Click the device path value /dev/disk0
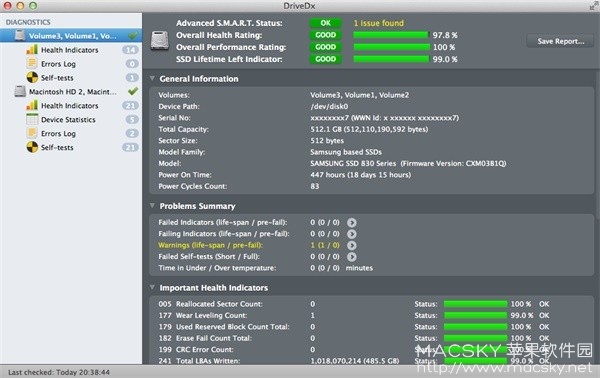The width and height of the screenshot is (600, 378). 329,106
